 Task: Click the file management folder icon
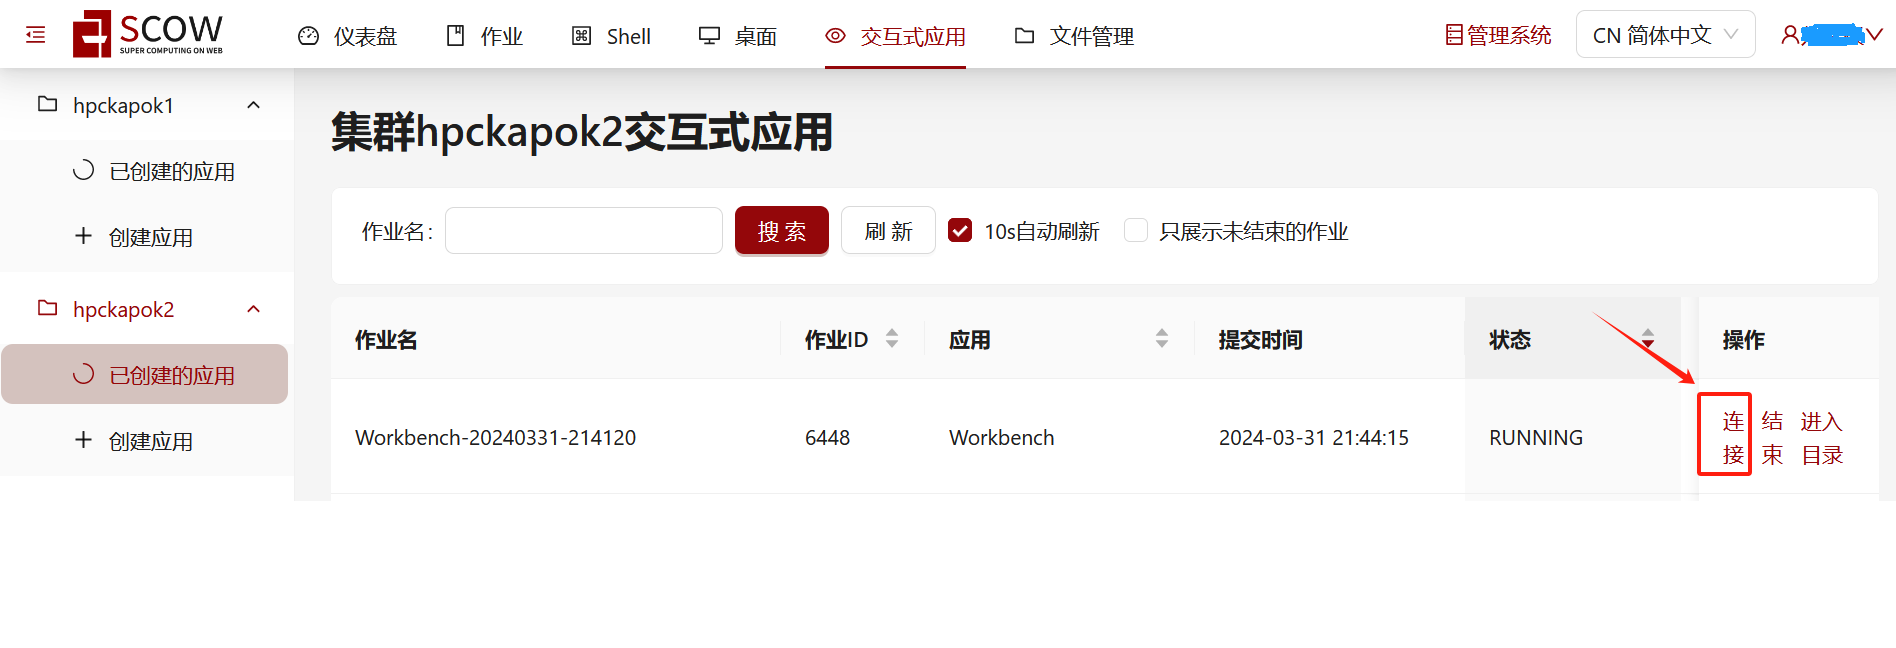1024,36
